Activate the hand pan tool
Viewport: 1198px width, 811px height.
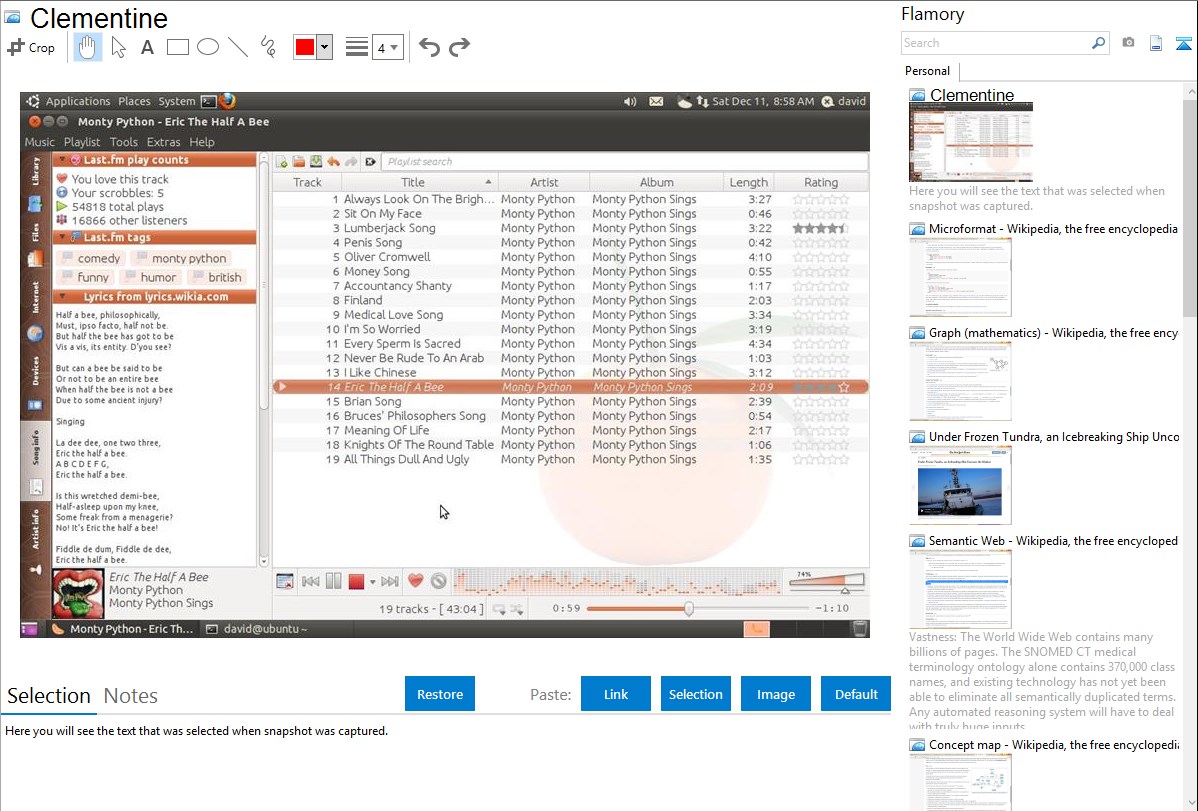pyautogui.click(x=87, y=47)
